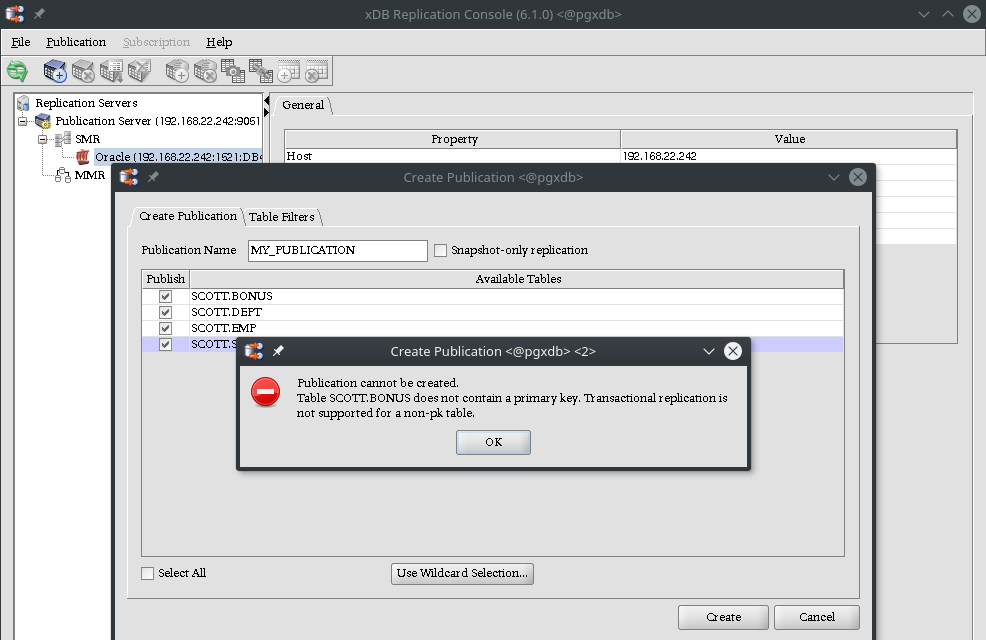This screenshot has height=640, width=986.
Task: Click the 192.168.22.242 value cell
Action: pyautogui.click(x=789, y=156)
